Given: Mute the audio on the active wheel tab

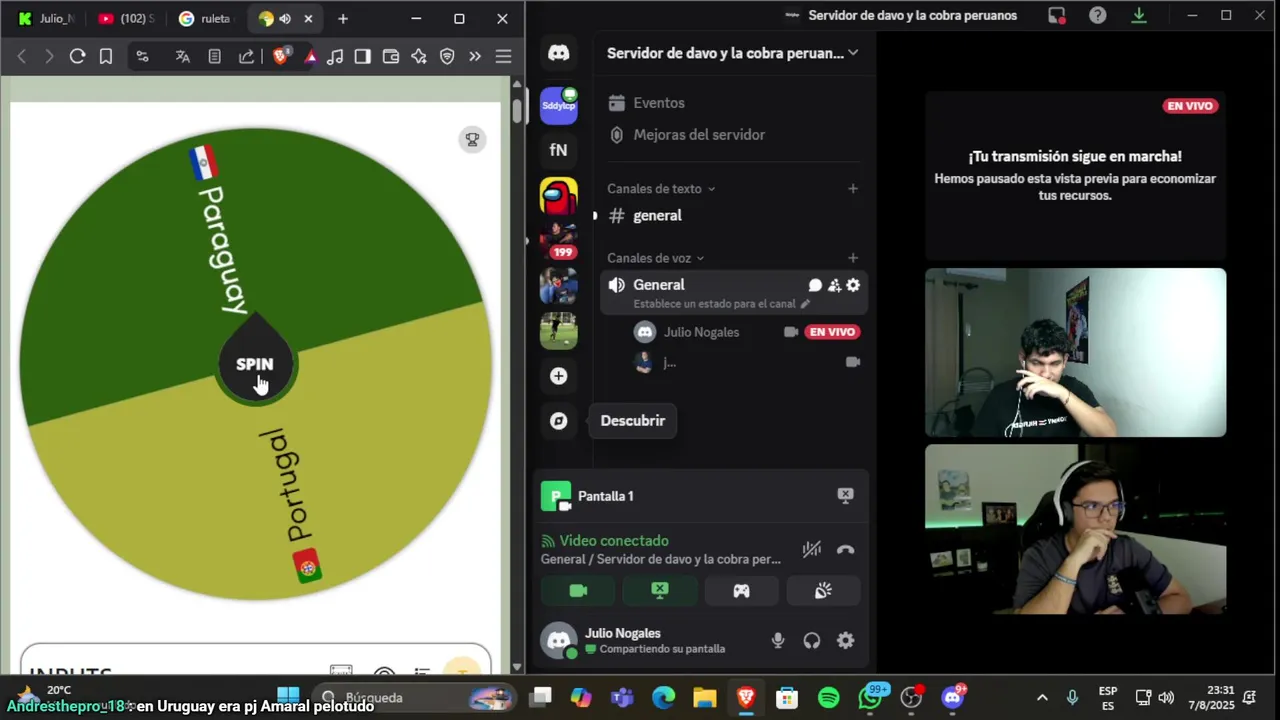Looking at the screenshot, I should click(x=285, y=18).
